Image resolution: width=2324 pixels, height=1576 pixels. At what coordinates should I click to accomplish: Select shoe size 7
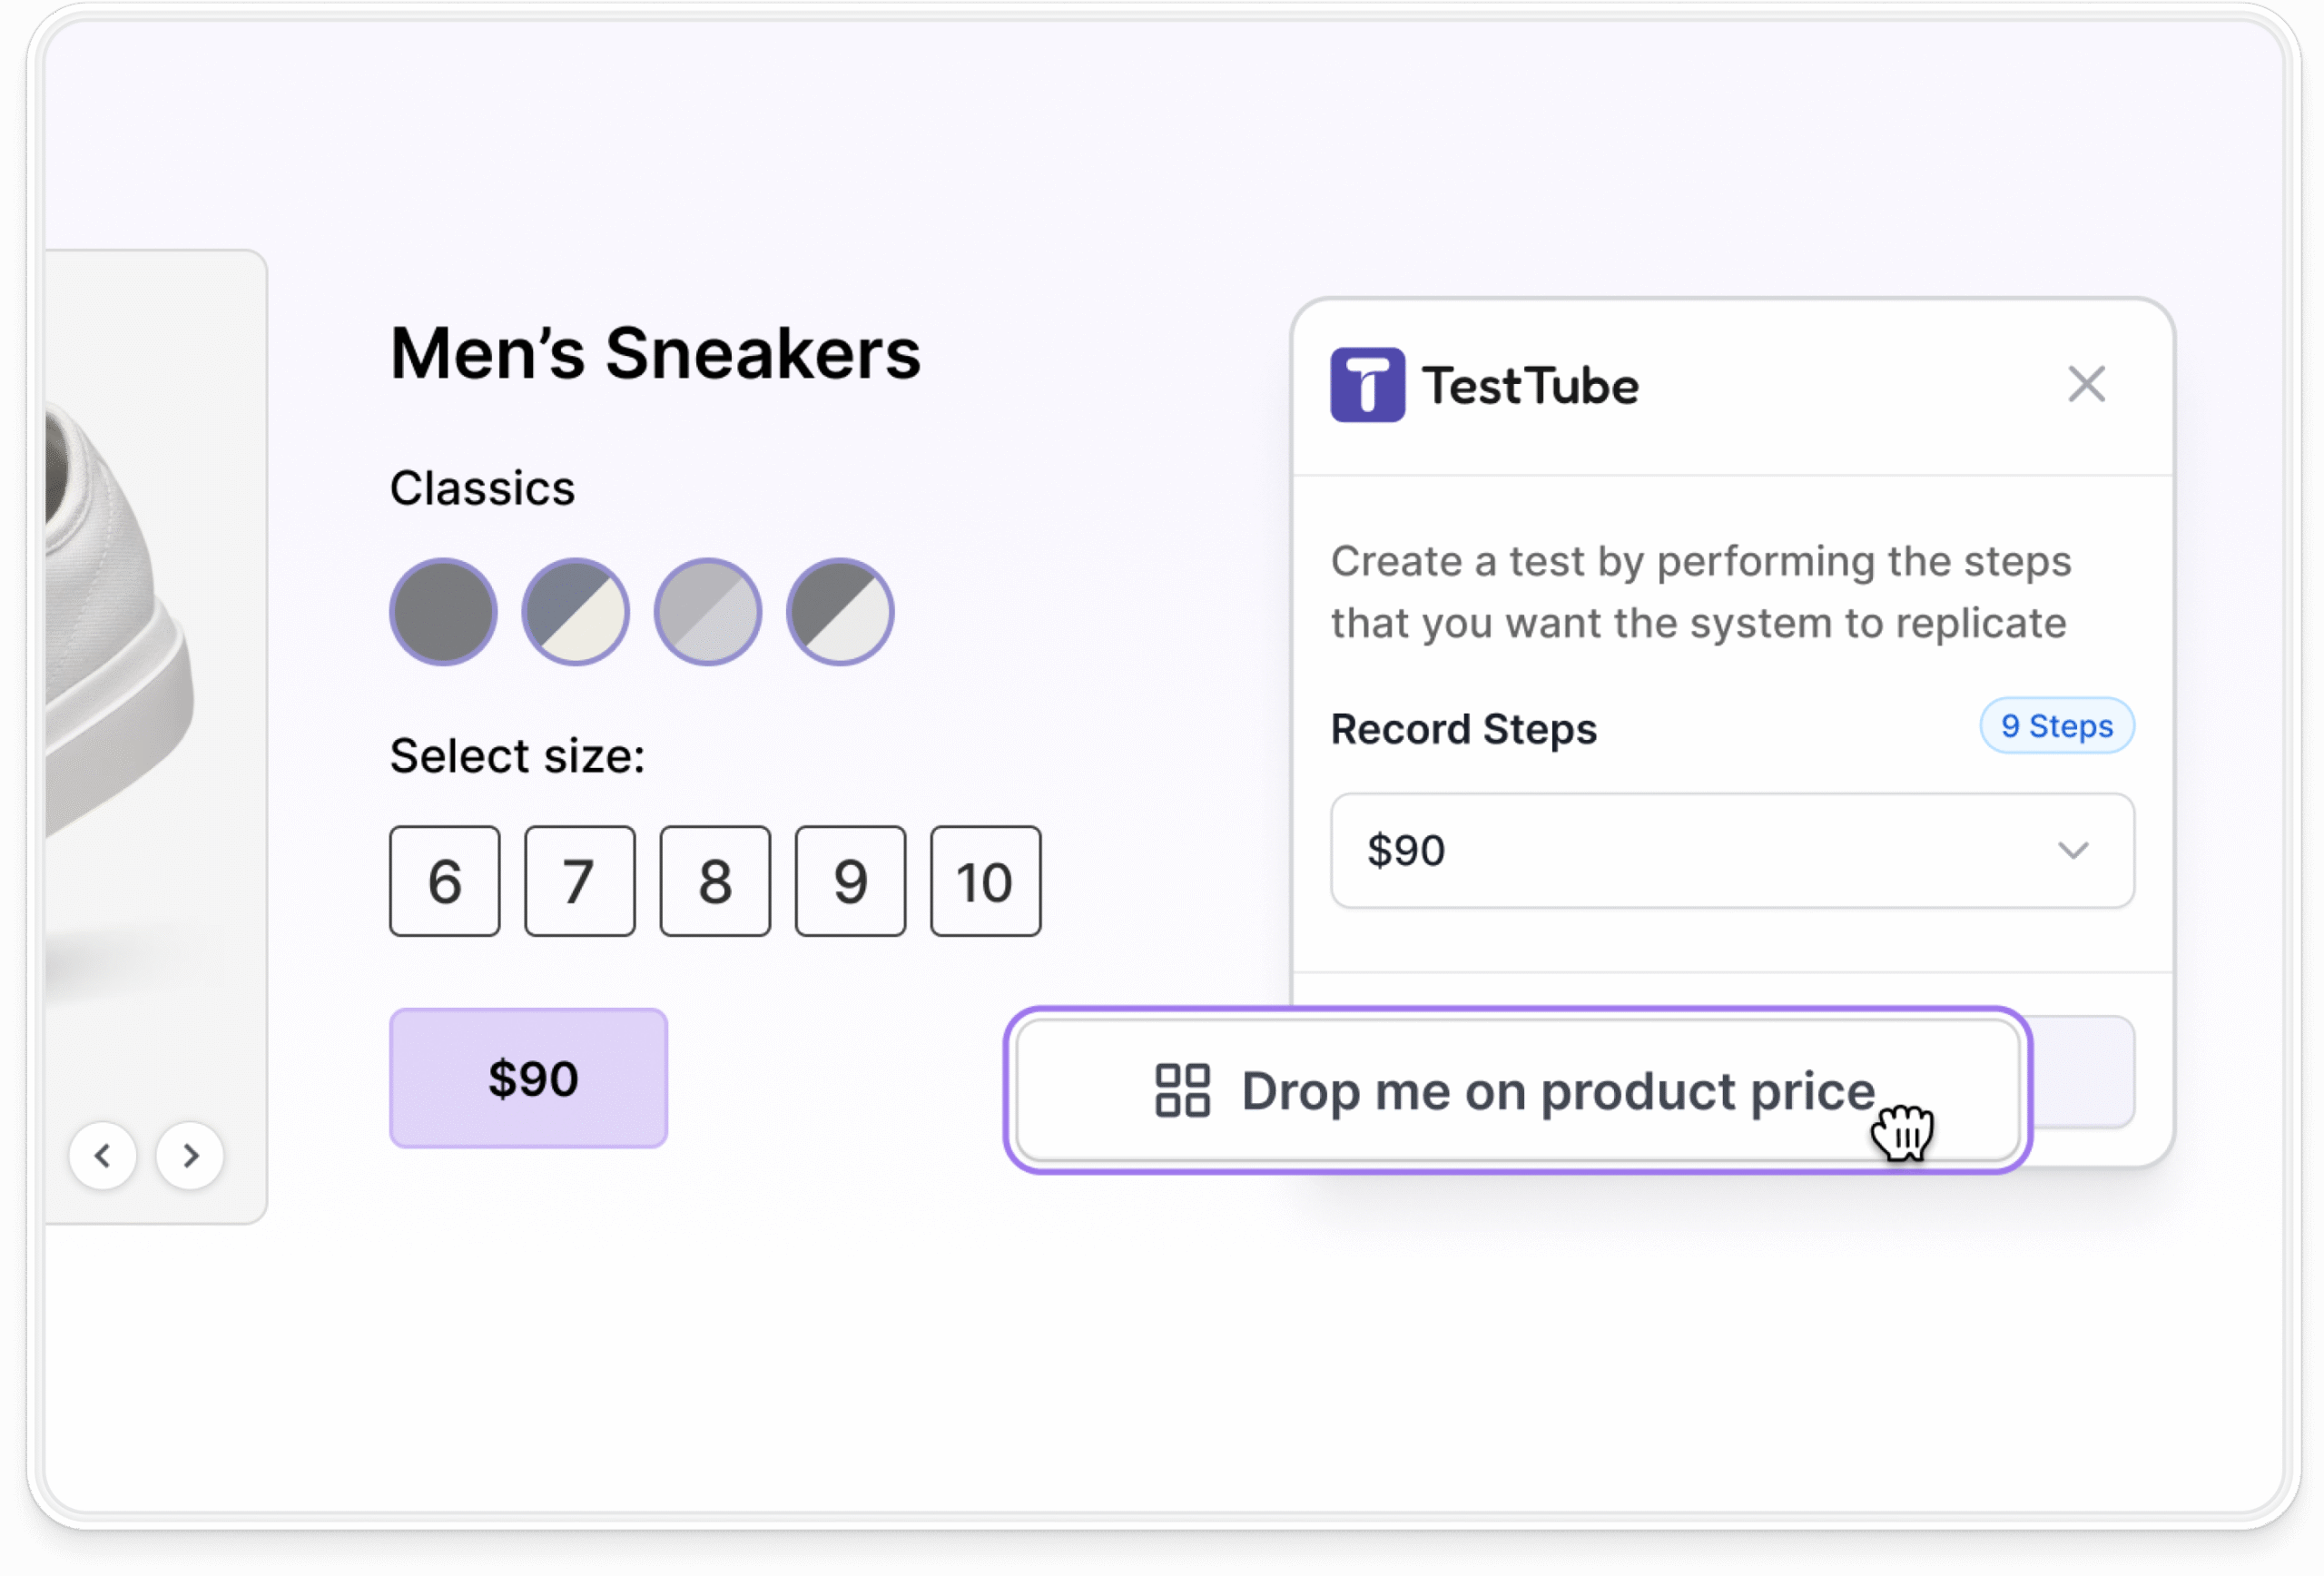[580, 881]
